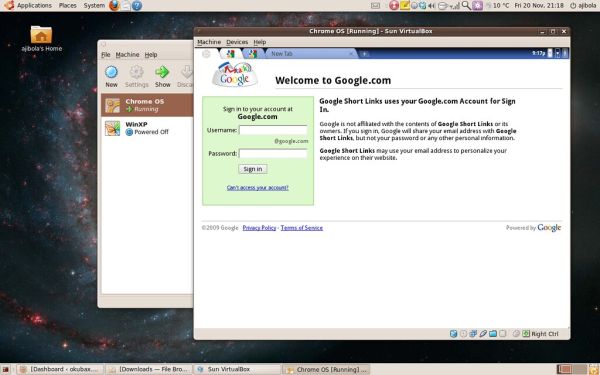Open Devices menu in Chrome OS VM window
This screenshot has width=600, height=375.
tap(237, 42)
